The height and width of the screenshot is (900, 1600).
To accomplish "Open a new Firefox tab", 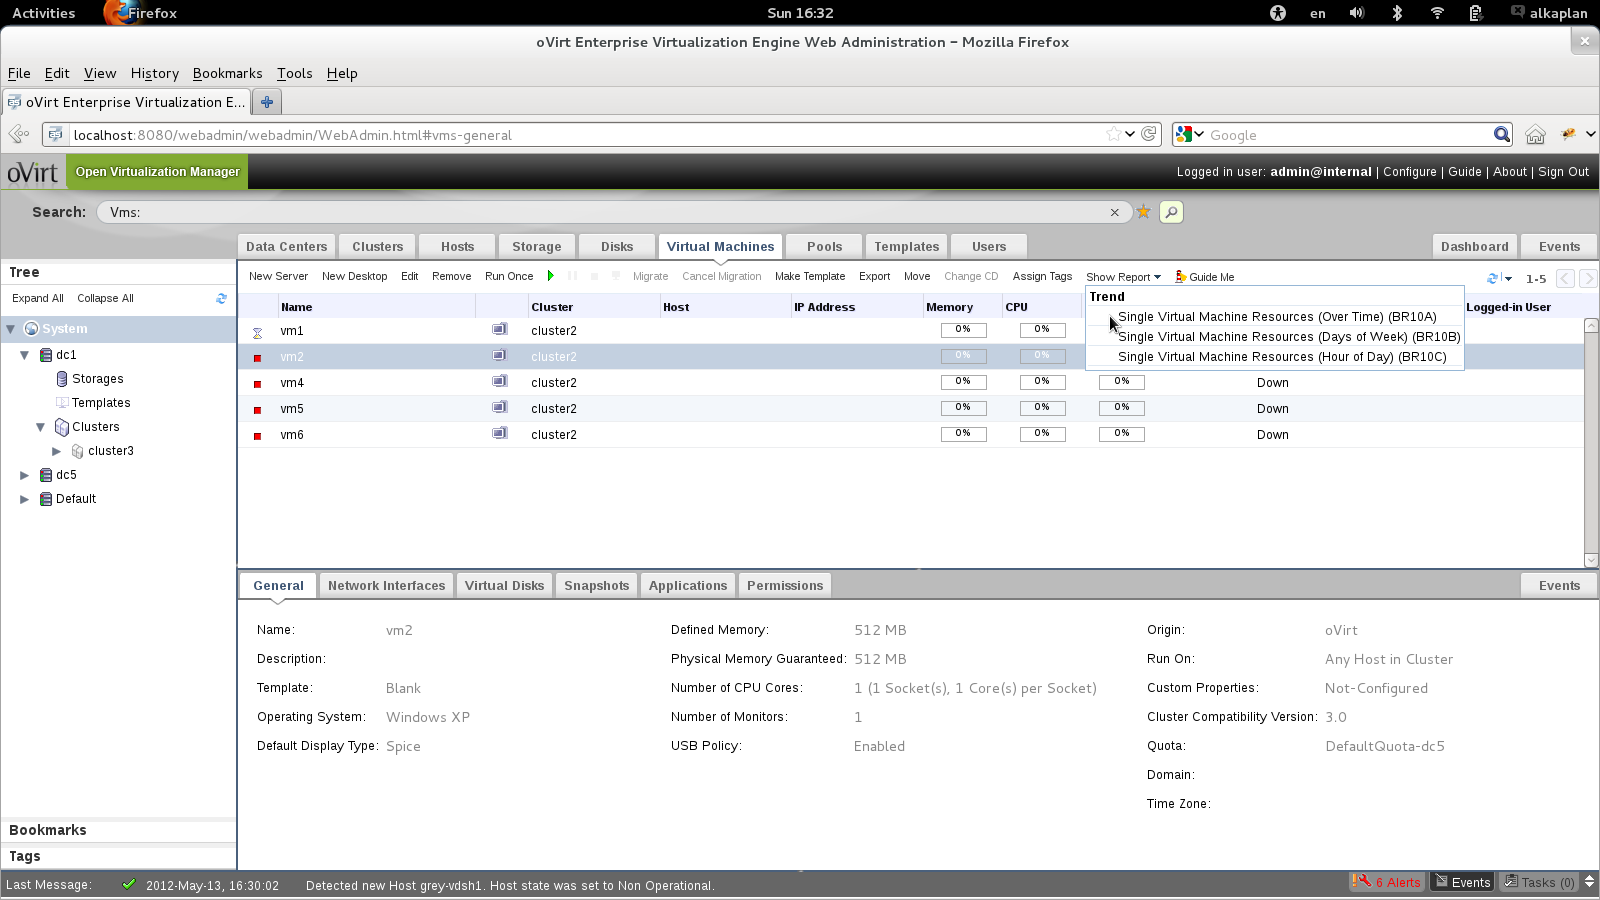I will [x=267, y=102].
